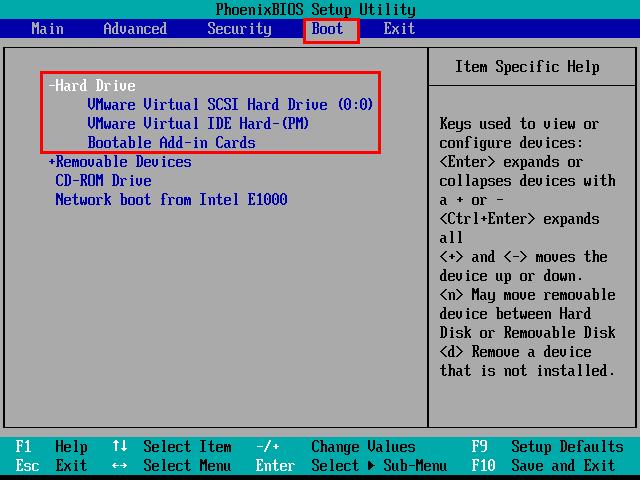This screenshot has width=640, height=480.
Task: Switch to the Main menu tab
Action: (47, 28)
